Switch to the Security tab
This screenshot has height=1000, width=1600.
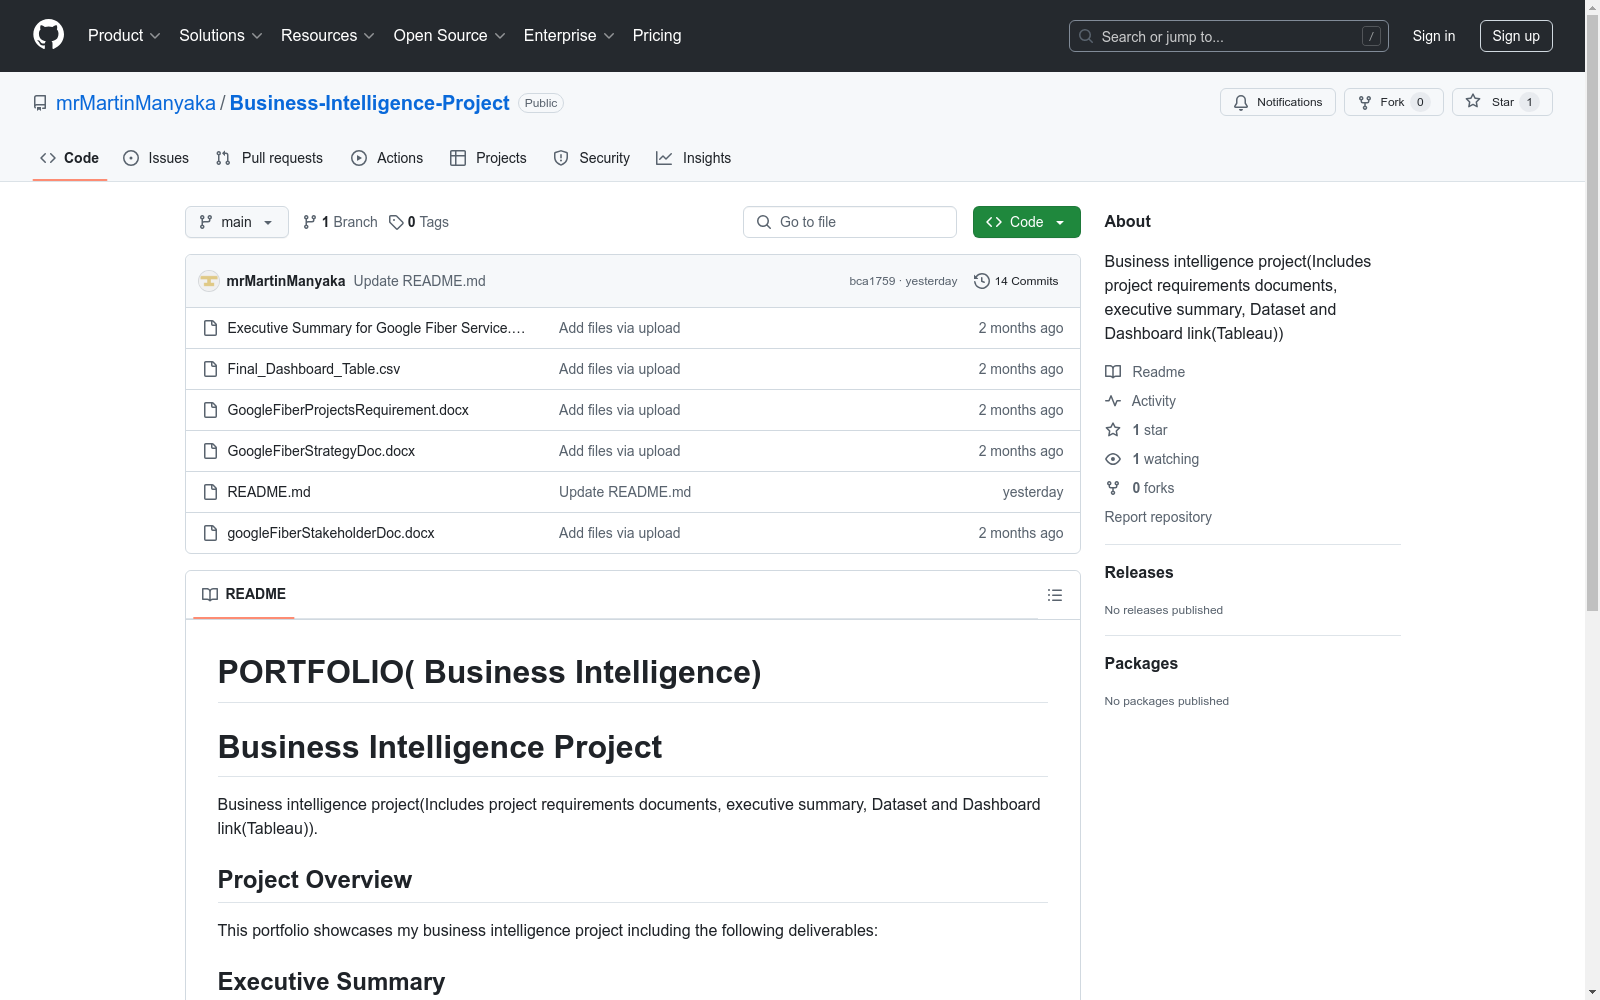(592, 158)
